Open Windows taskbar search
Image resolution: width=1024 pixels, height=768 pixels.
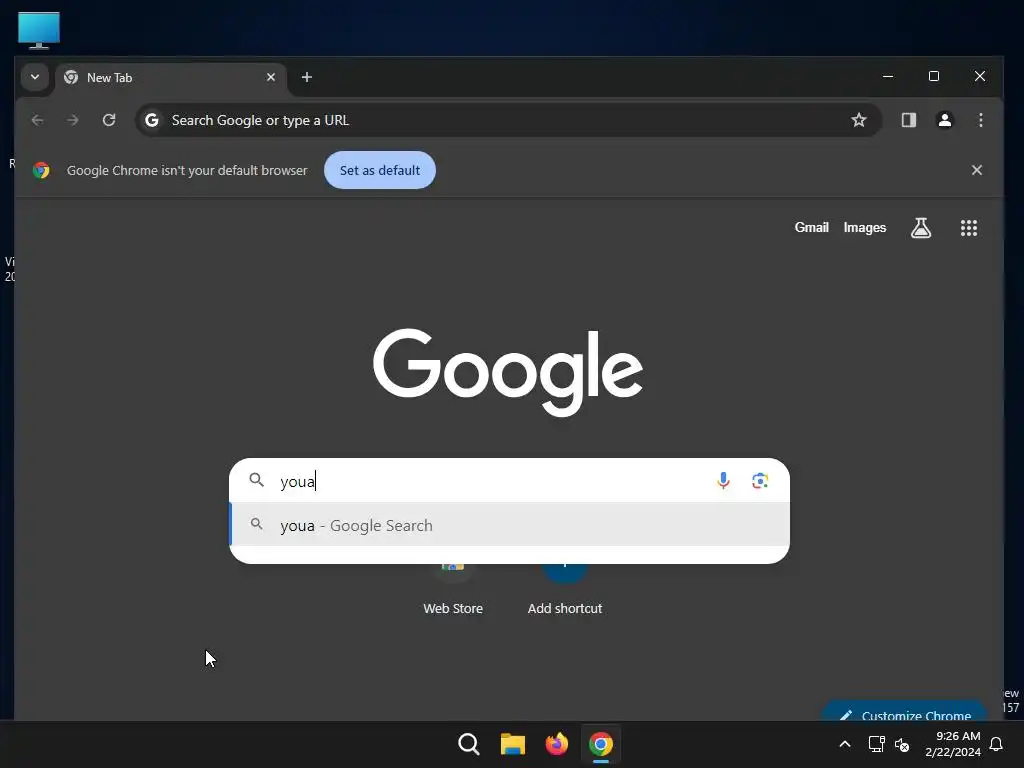(x=468, y=744)
